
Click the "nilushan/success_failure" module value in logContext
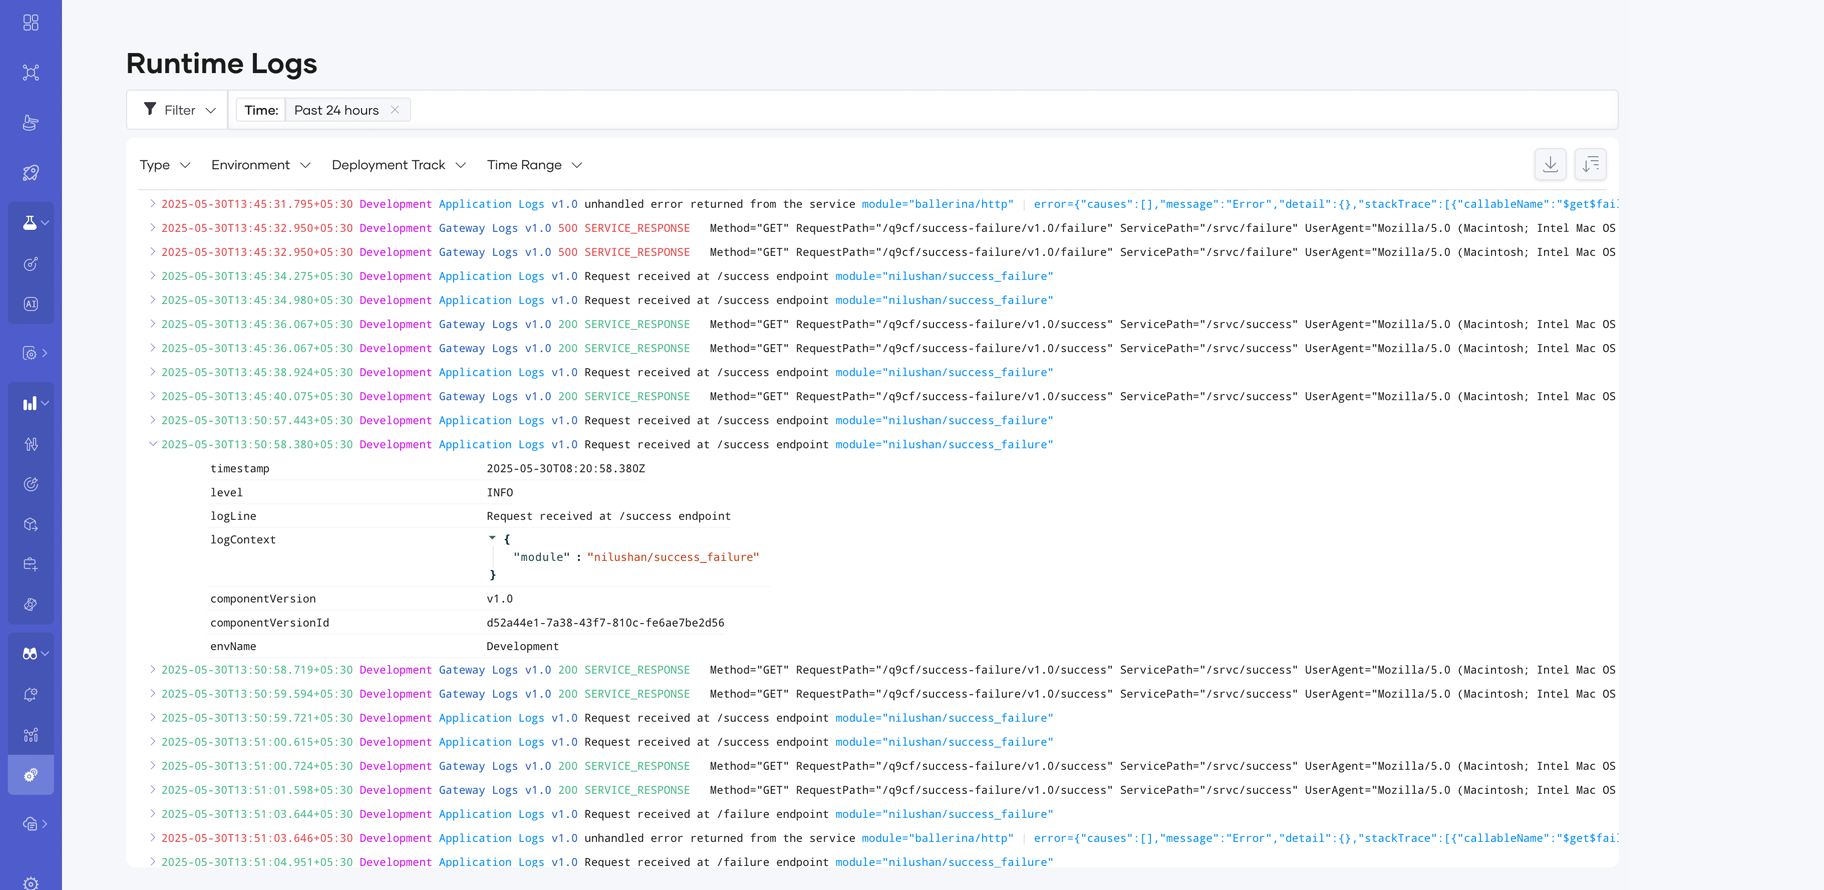click(673, 557)
